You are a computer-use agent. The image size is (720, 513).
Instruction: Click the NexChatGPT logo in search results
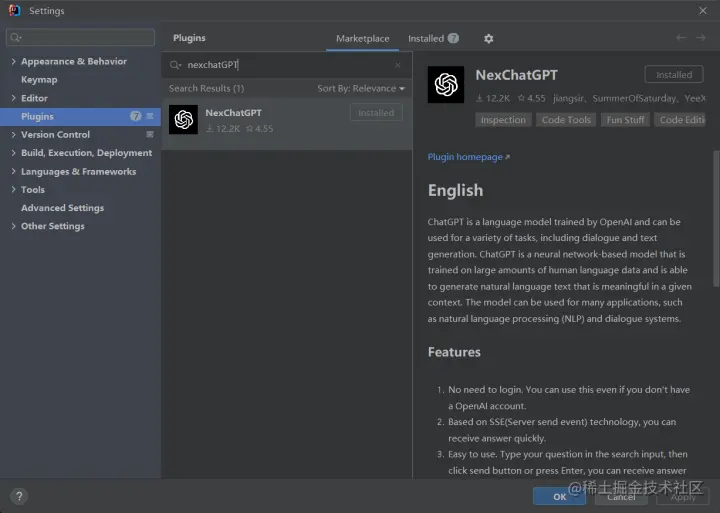[x=183, y=119]
